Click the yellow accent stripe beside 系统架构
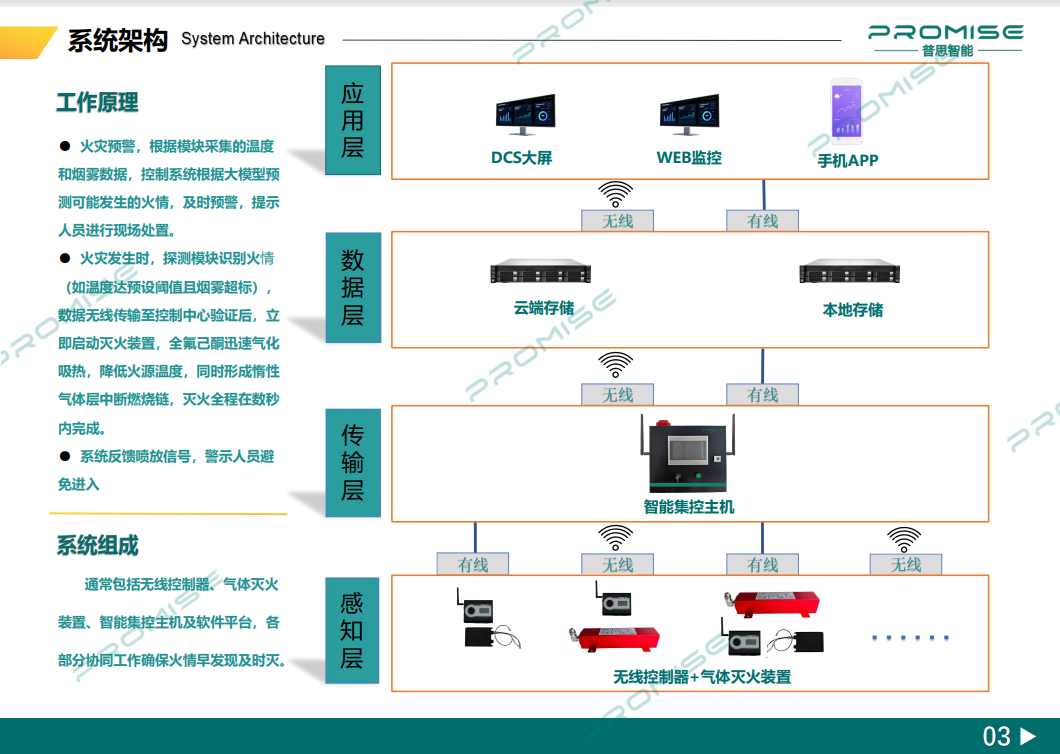1060x754 pixels. (x=30, y=40)
